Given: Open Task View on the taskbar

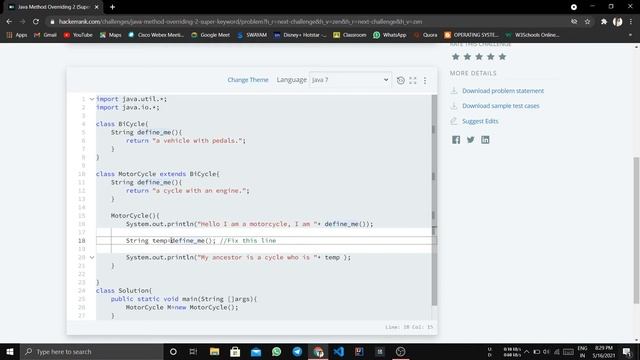Looking at the screenshot, I should [193, 351].
